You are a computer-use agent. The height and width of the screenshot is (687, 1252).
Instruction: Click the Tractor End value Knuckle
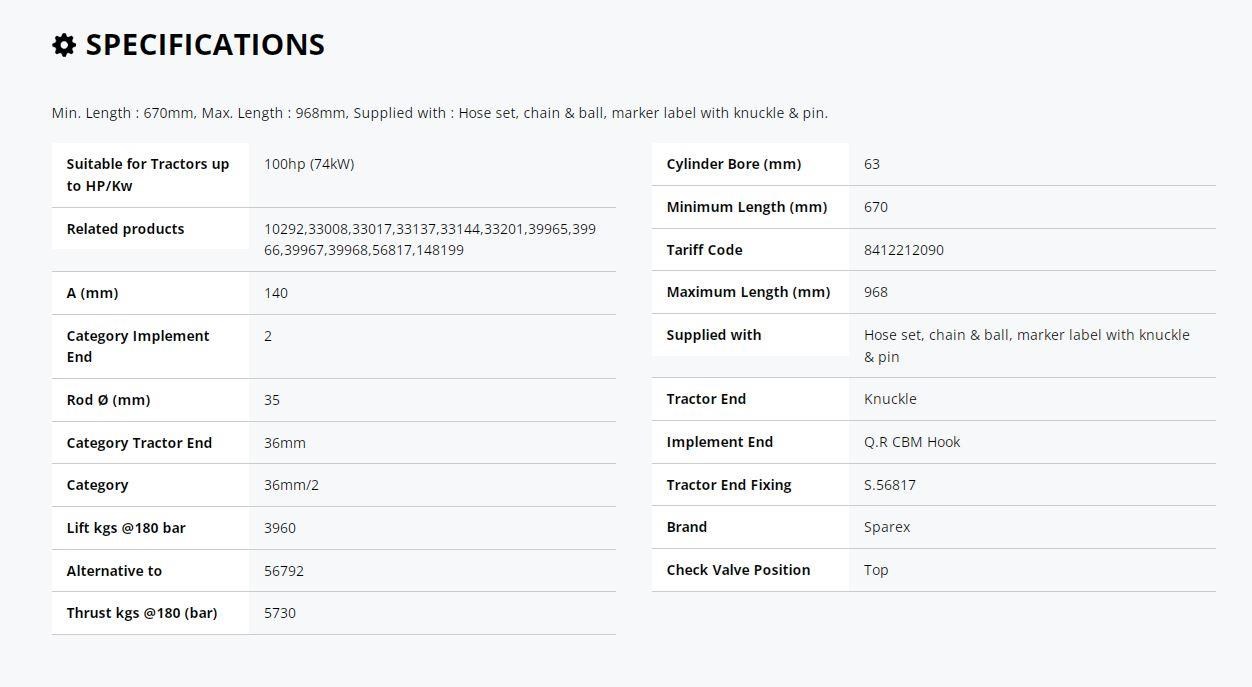tap(890, 399)
